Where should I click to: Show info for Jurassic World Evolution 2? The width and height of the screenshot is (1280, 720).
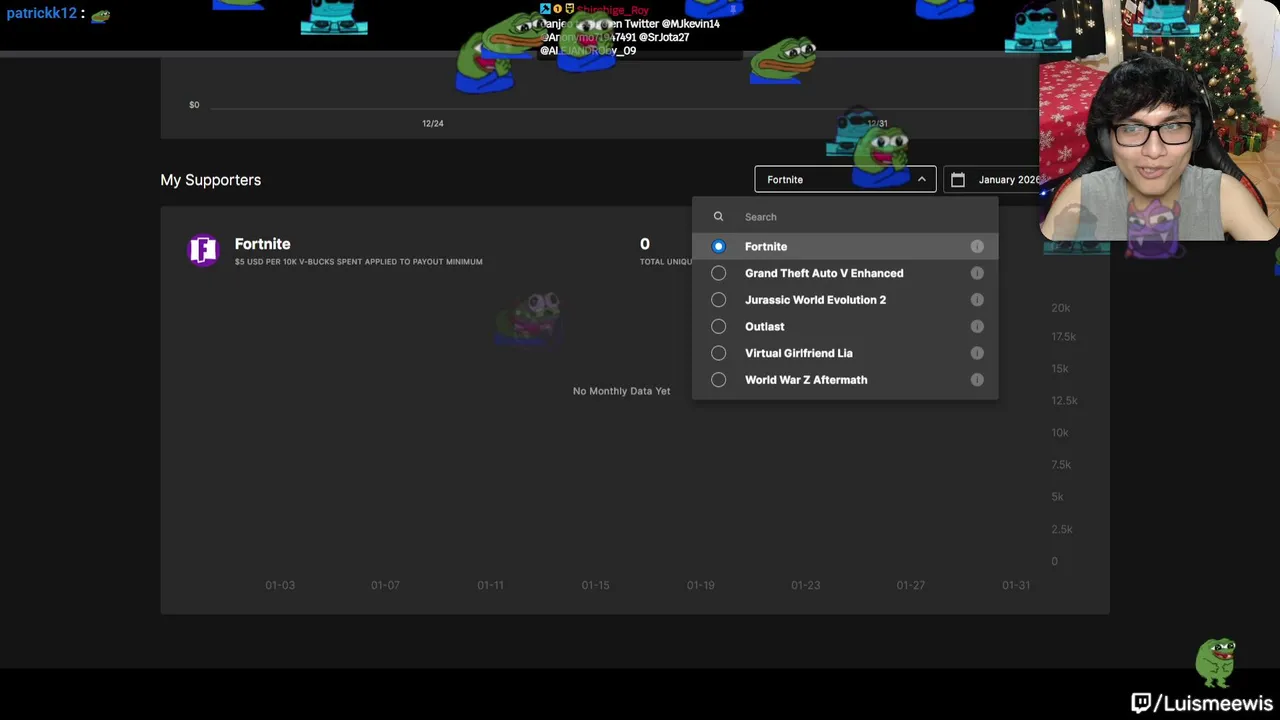977,300
